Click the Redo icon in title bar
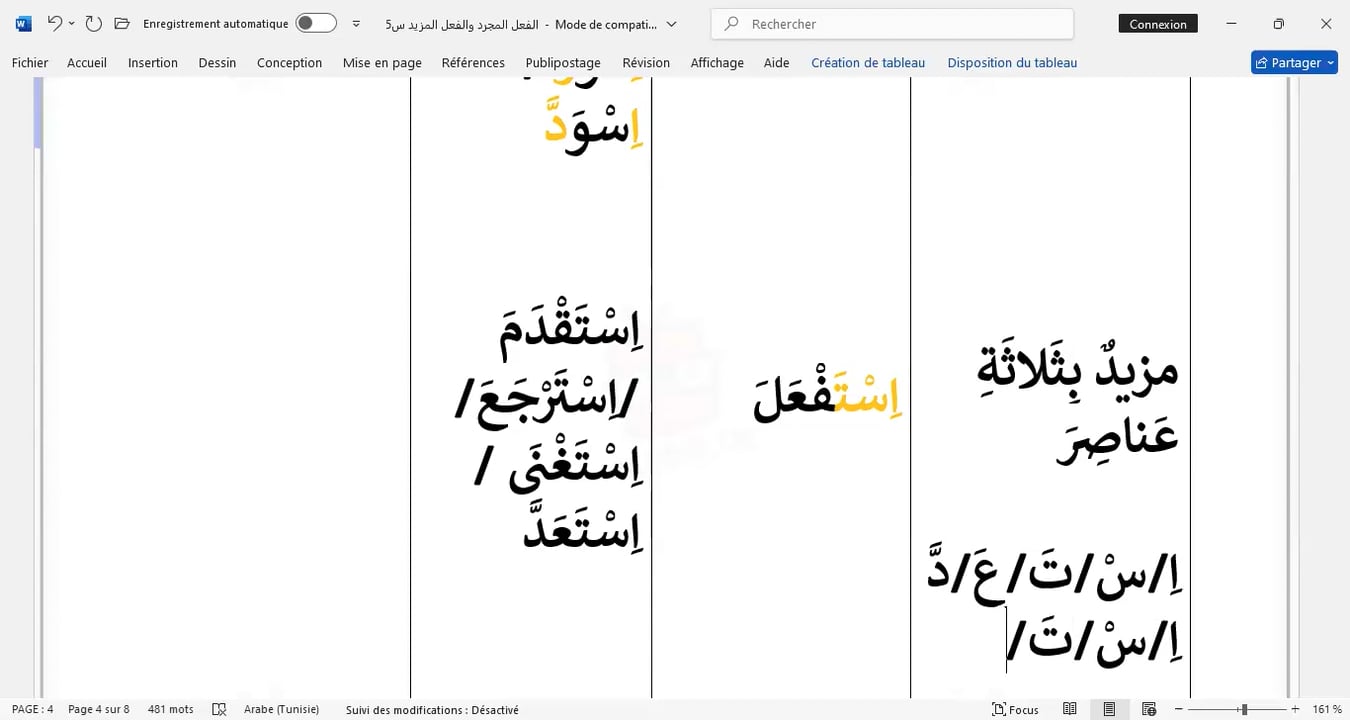This screenshot has height=720, width=1350. point(93,23)
